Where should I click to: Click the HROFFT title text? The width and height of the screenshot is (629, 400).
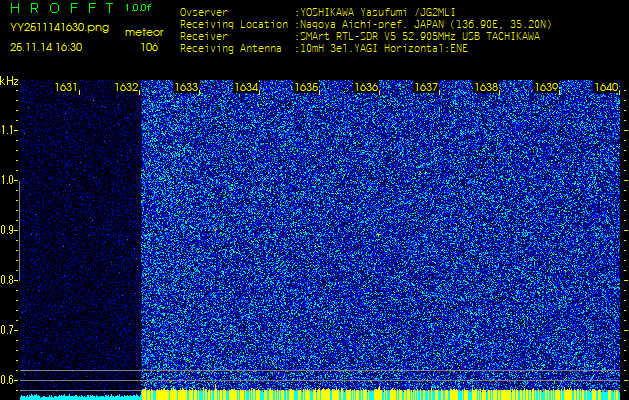coord(63,8)
